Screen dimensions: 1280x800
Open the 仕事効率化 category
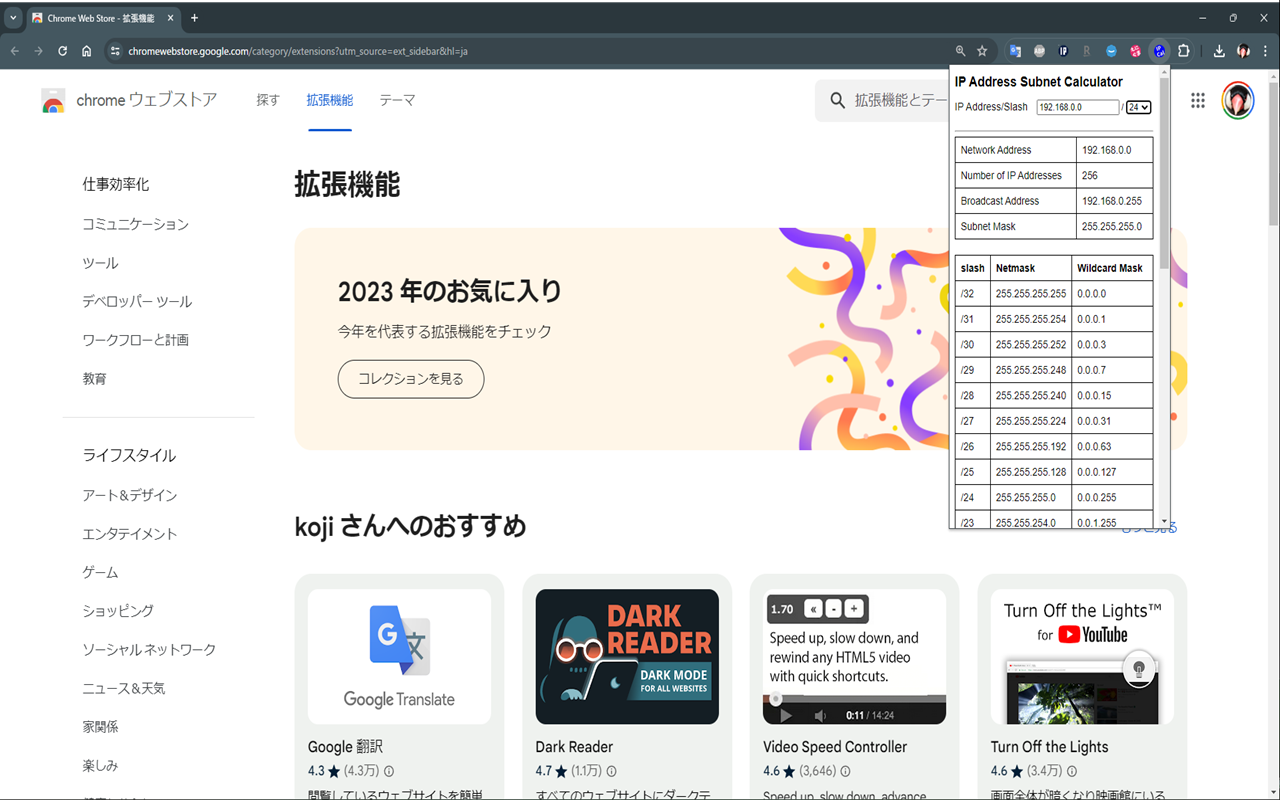point(116,185)
